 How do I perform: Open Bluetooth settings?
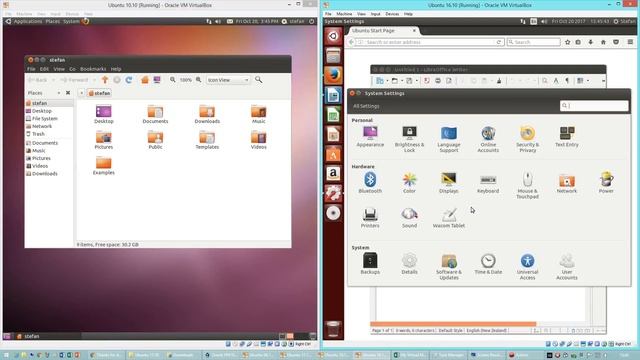370,182
